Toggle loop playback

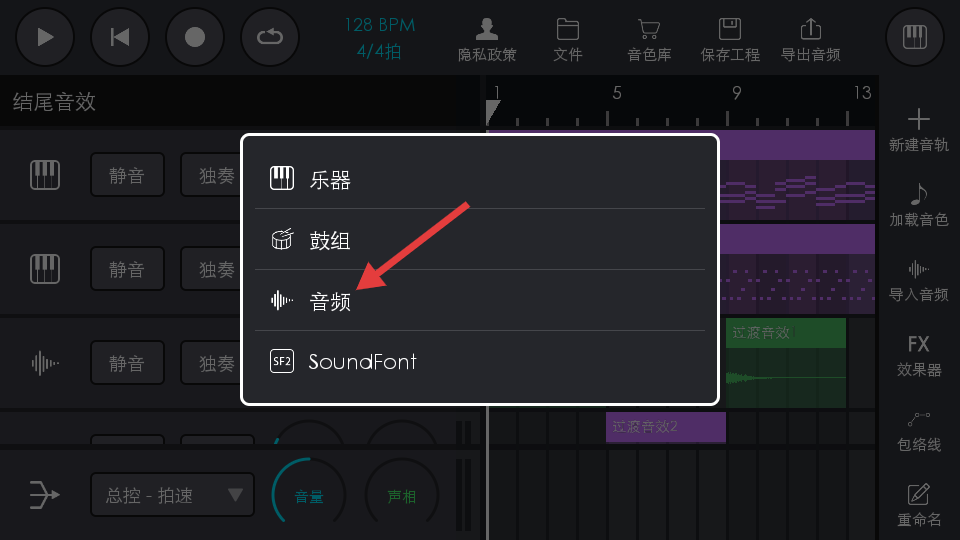270,37
